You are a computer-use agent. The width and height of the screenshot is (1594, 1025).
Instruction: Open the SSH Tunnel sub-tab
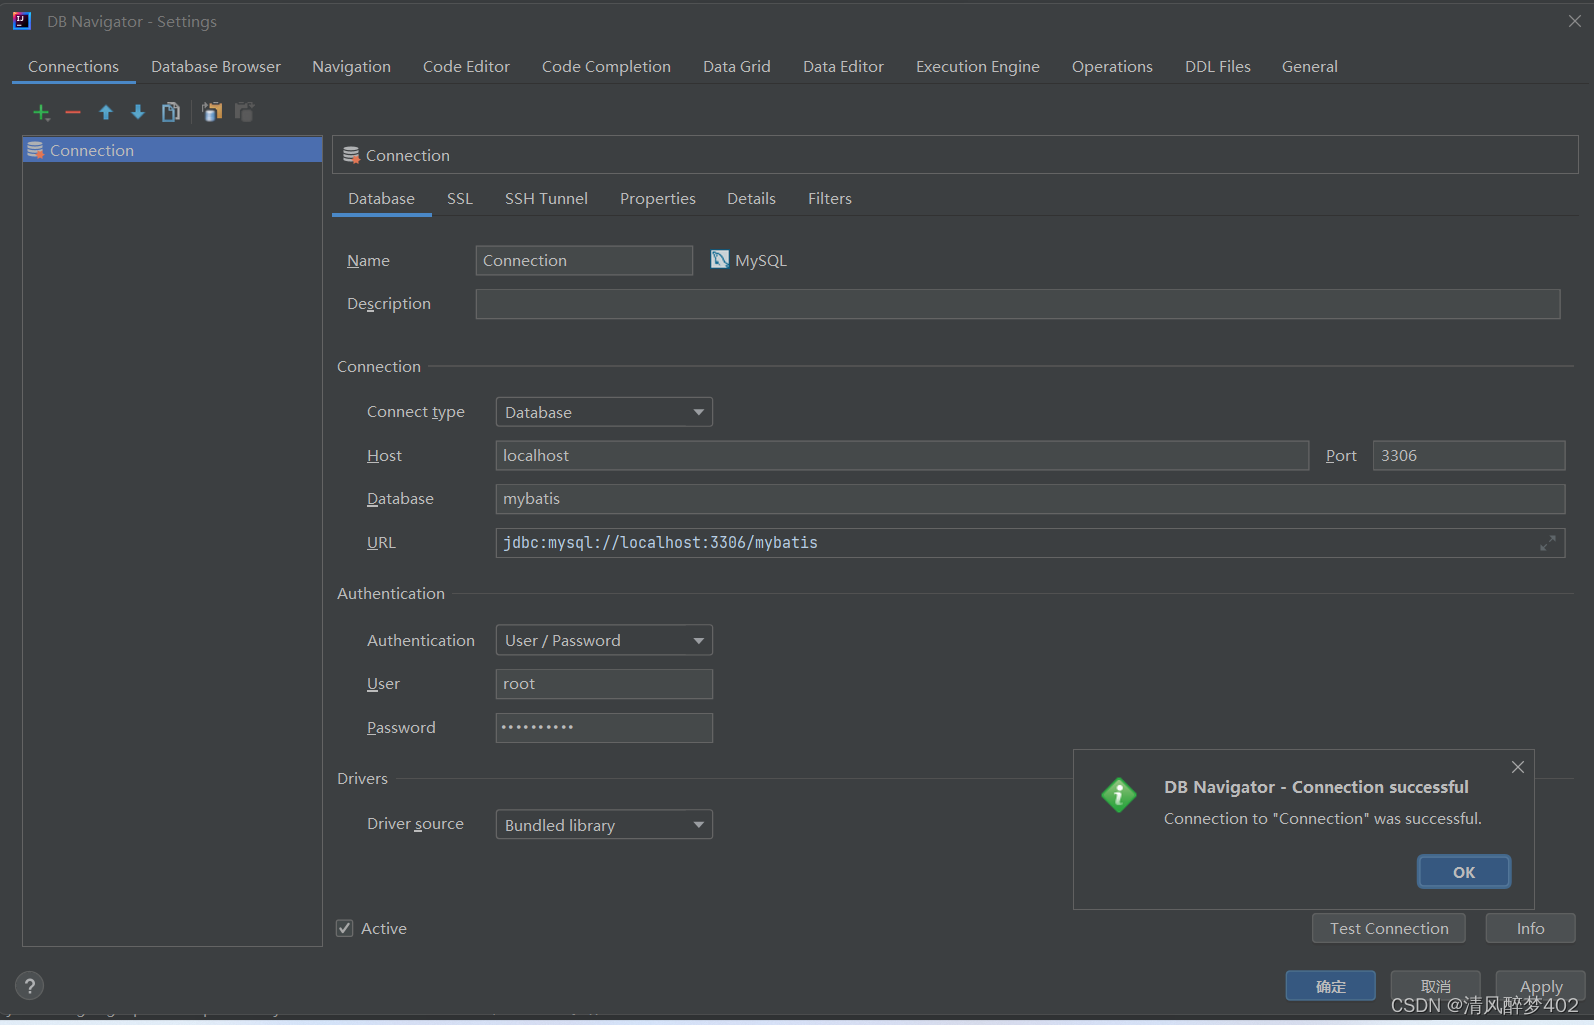[x=546, y=198]
